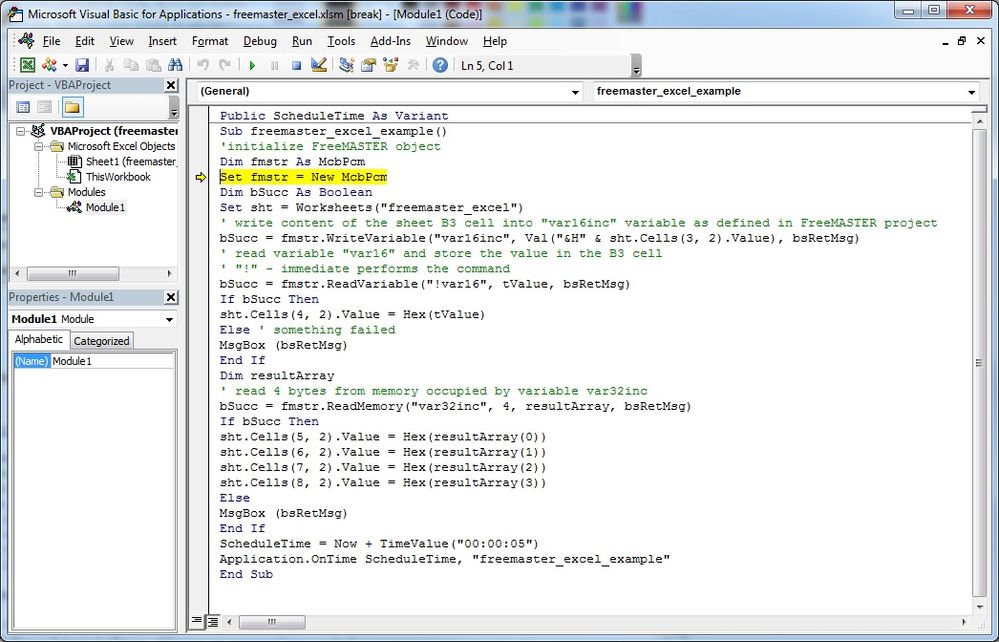Viewport: 999px width, 642px height.
Task: Run the macro with the green play icon
Action: coord(252,65)
